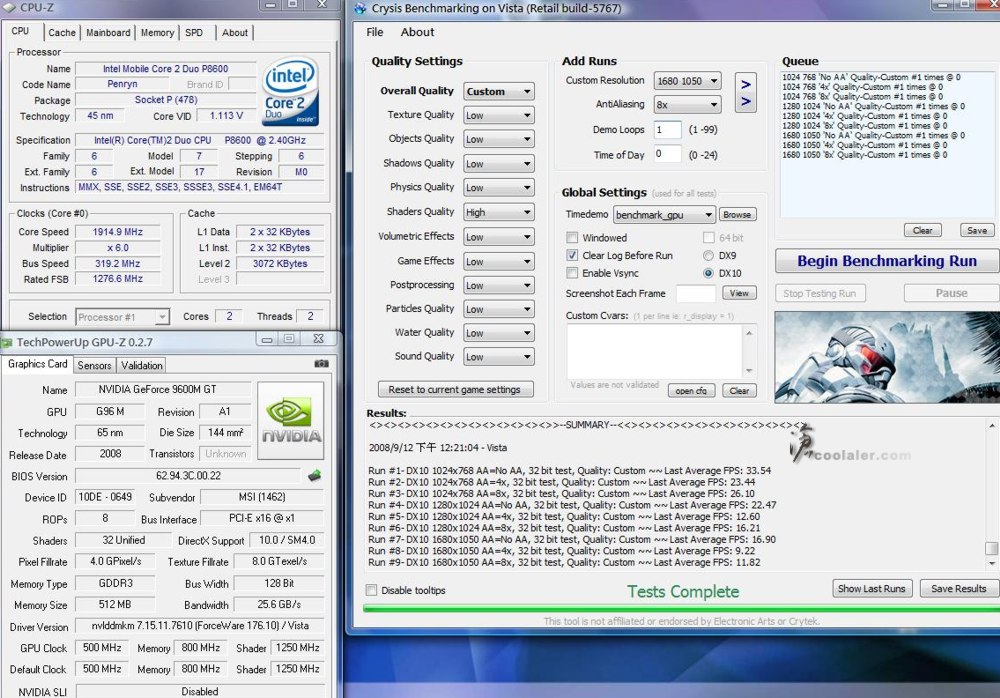The height and width of the screenshot is (698, 1000).
Task: Open the Overall Quality dropdown
Action: tap(499, 91)
